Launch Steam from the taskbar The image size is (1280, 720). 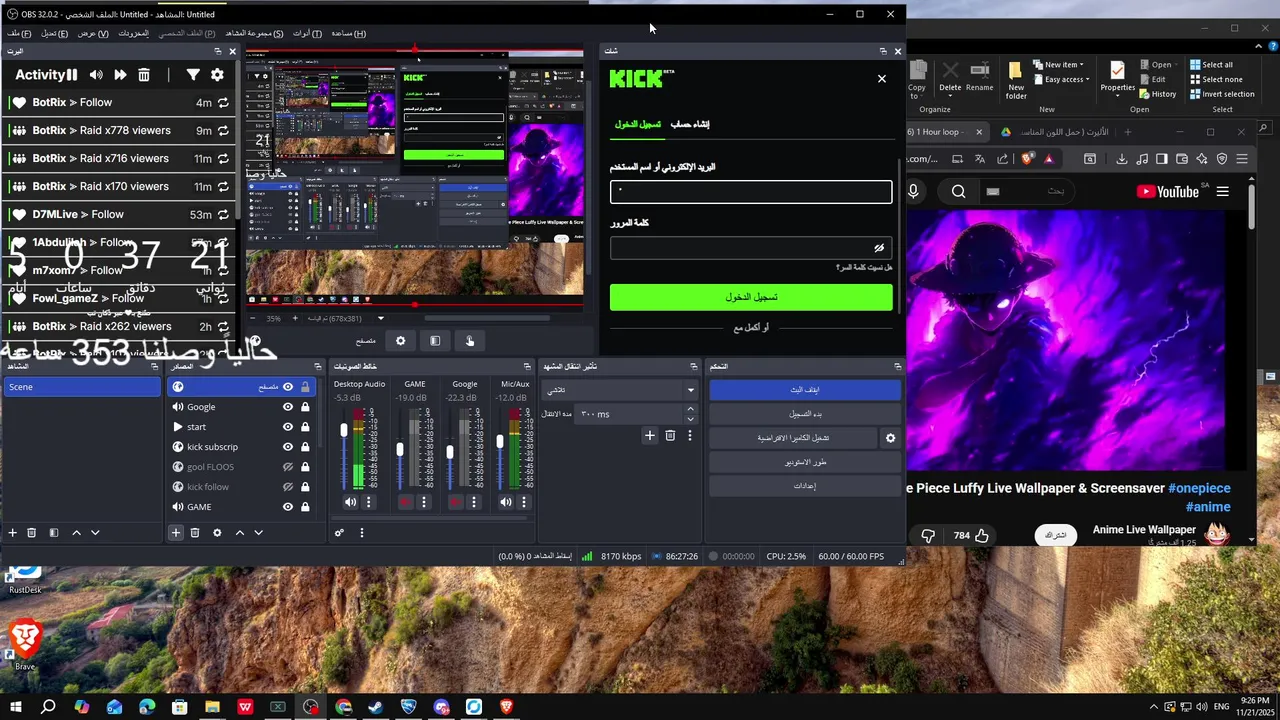pyautogui.click(x=376, y=707)
